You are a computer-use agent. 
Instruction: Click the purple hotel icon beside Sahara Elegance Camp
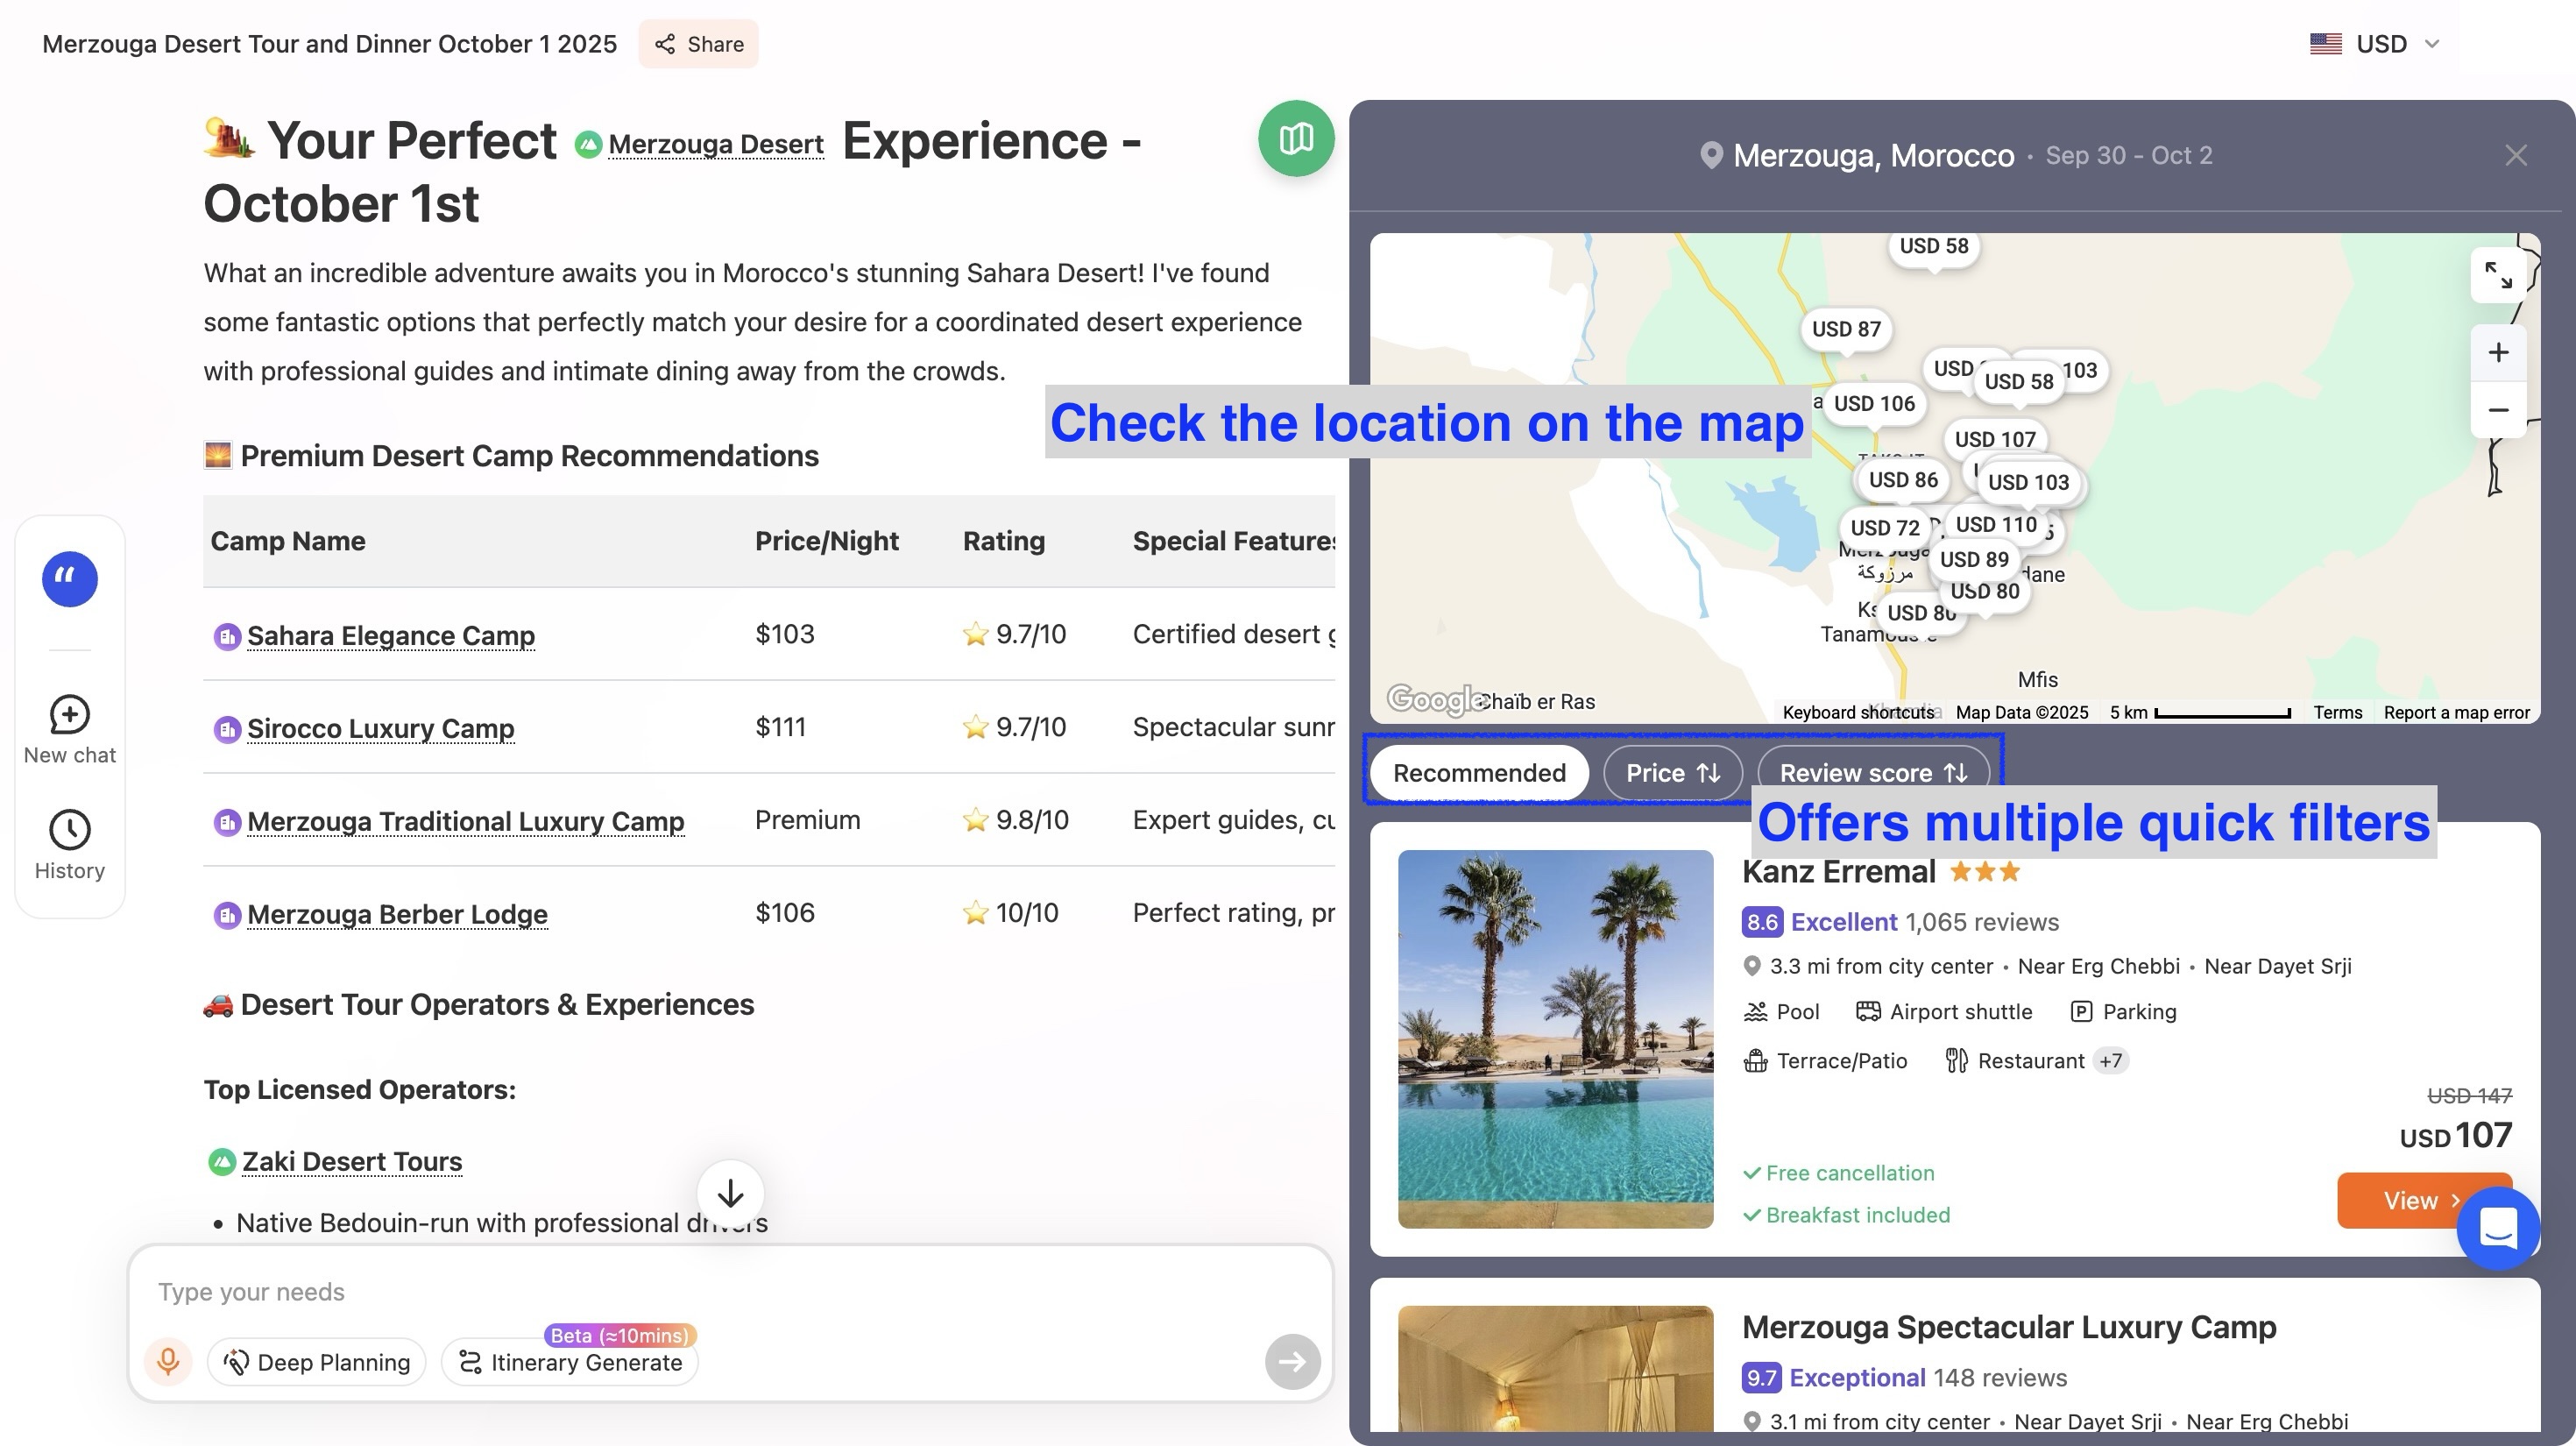click(227, 636)
